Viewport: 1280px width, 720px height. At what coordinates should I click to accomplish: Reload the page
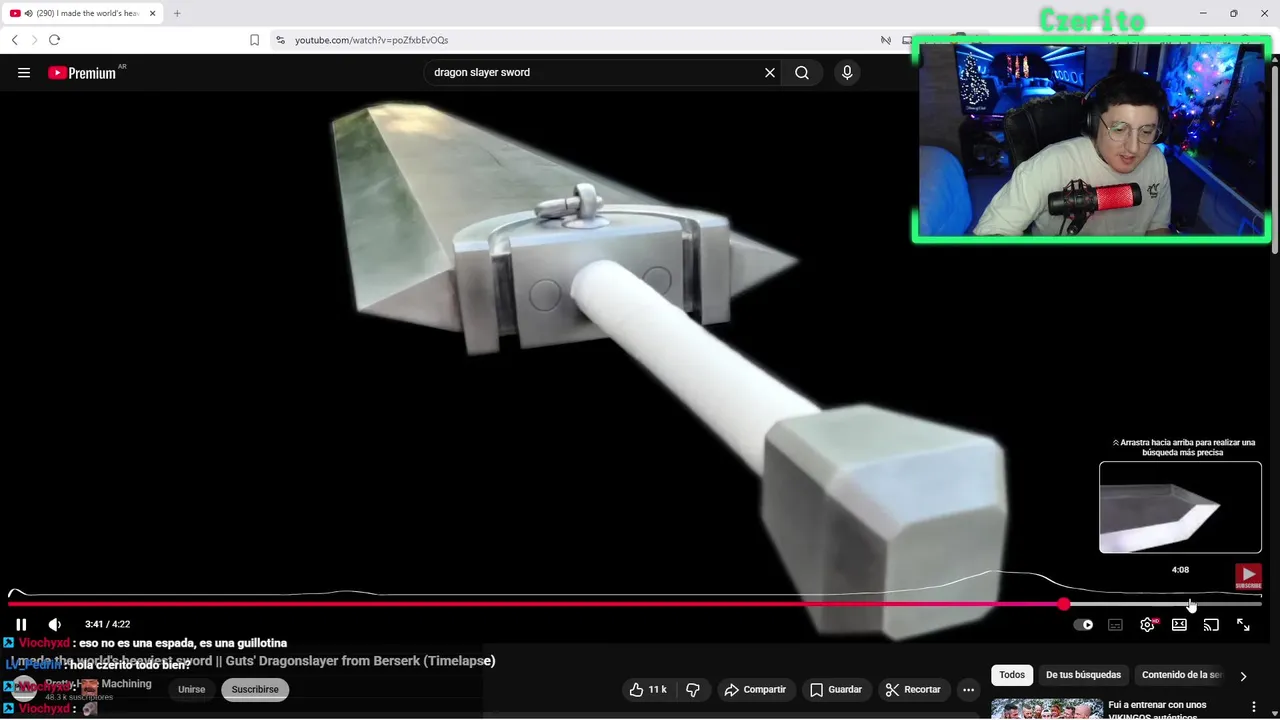coord(54,40)
